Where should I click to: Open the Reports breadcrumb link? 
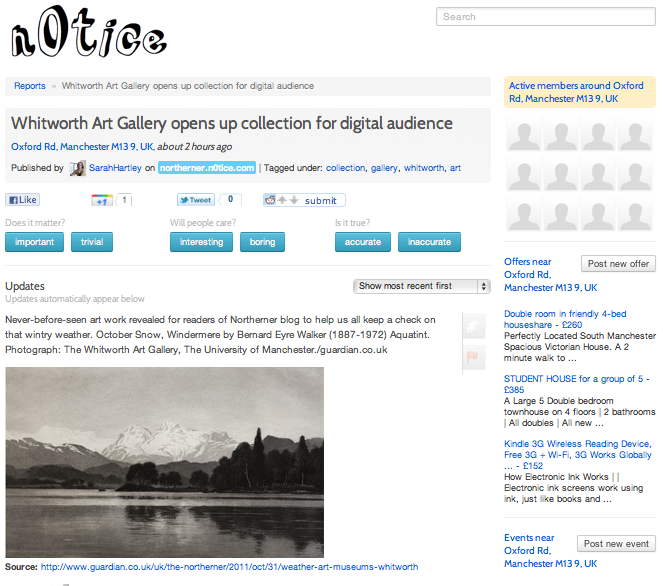pyautogui.click(x=30, y=86)
